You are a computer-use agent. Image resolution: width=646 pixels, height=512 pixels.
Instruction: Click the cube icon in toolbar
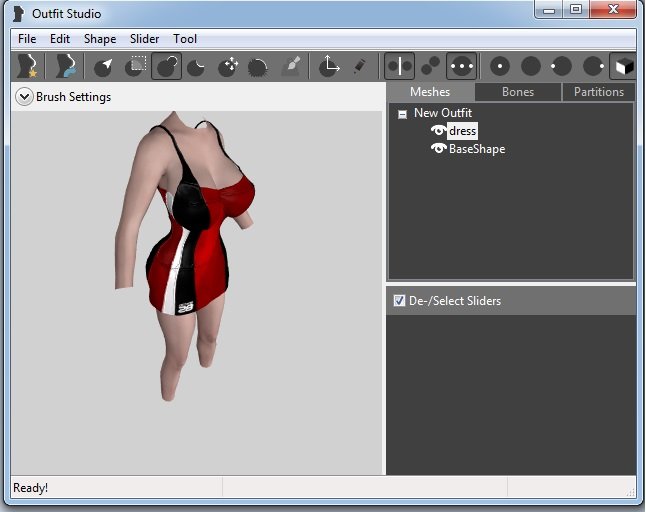click(622, 67)
